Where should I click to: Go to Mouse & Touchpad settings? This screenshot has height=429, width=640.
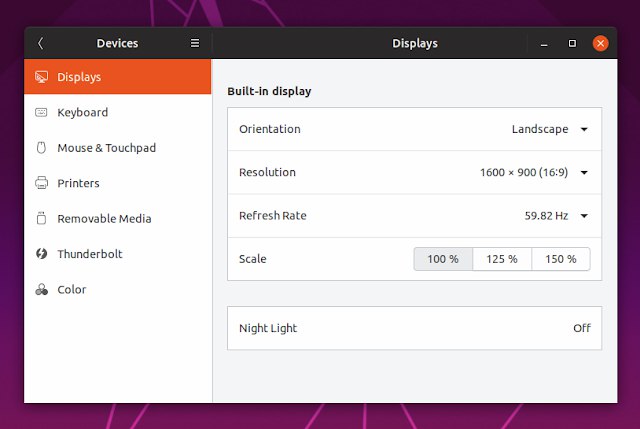[118, 148]
